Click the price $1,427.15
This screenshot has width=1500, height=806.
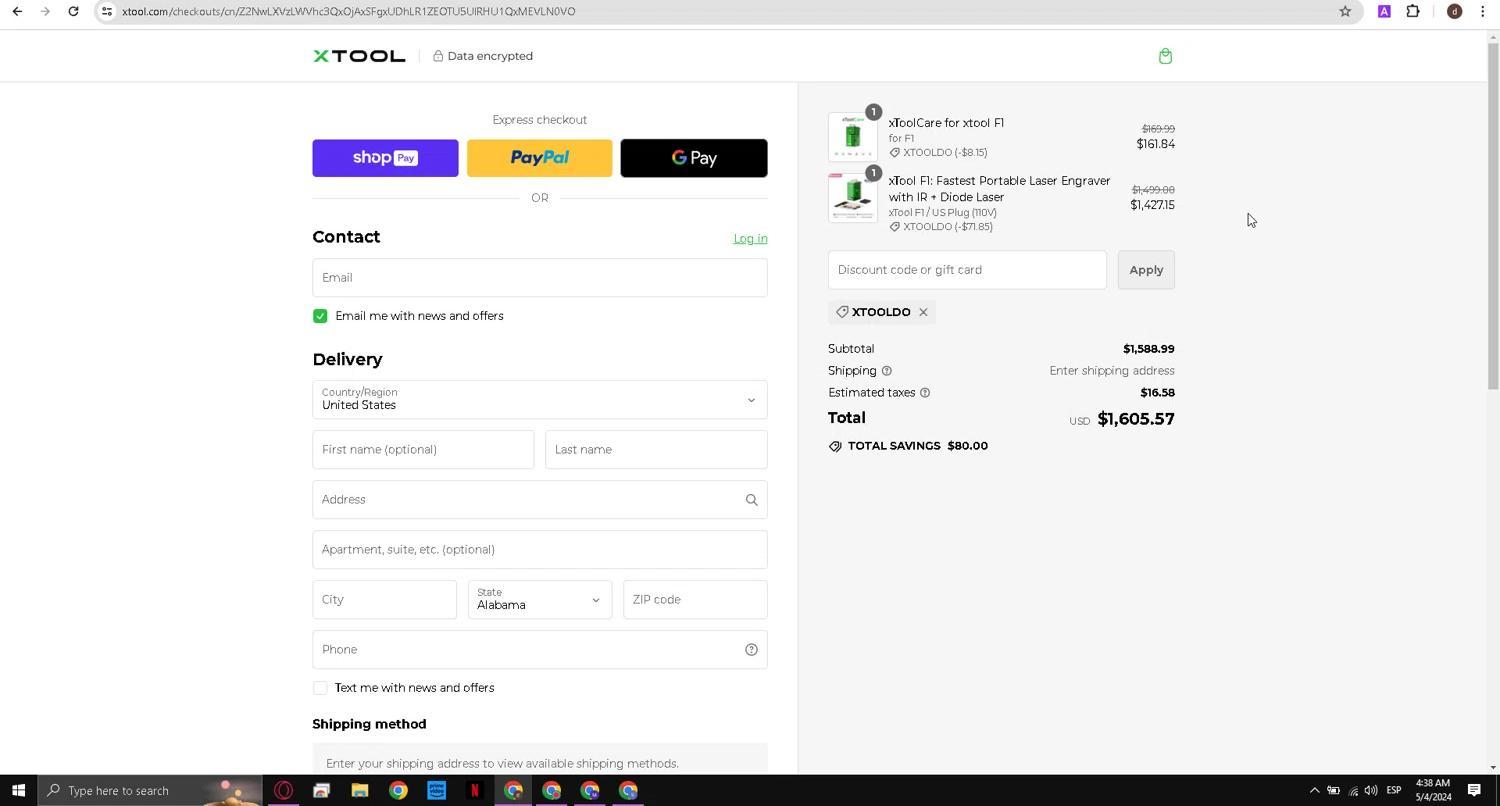(1152, 205)
